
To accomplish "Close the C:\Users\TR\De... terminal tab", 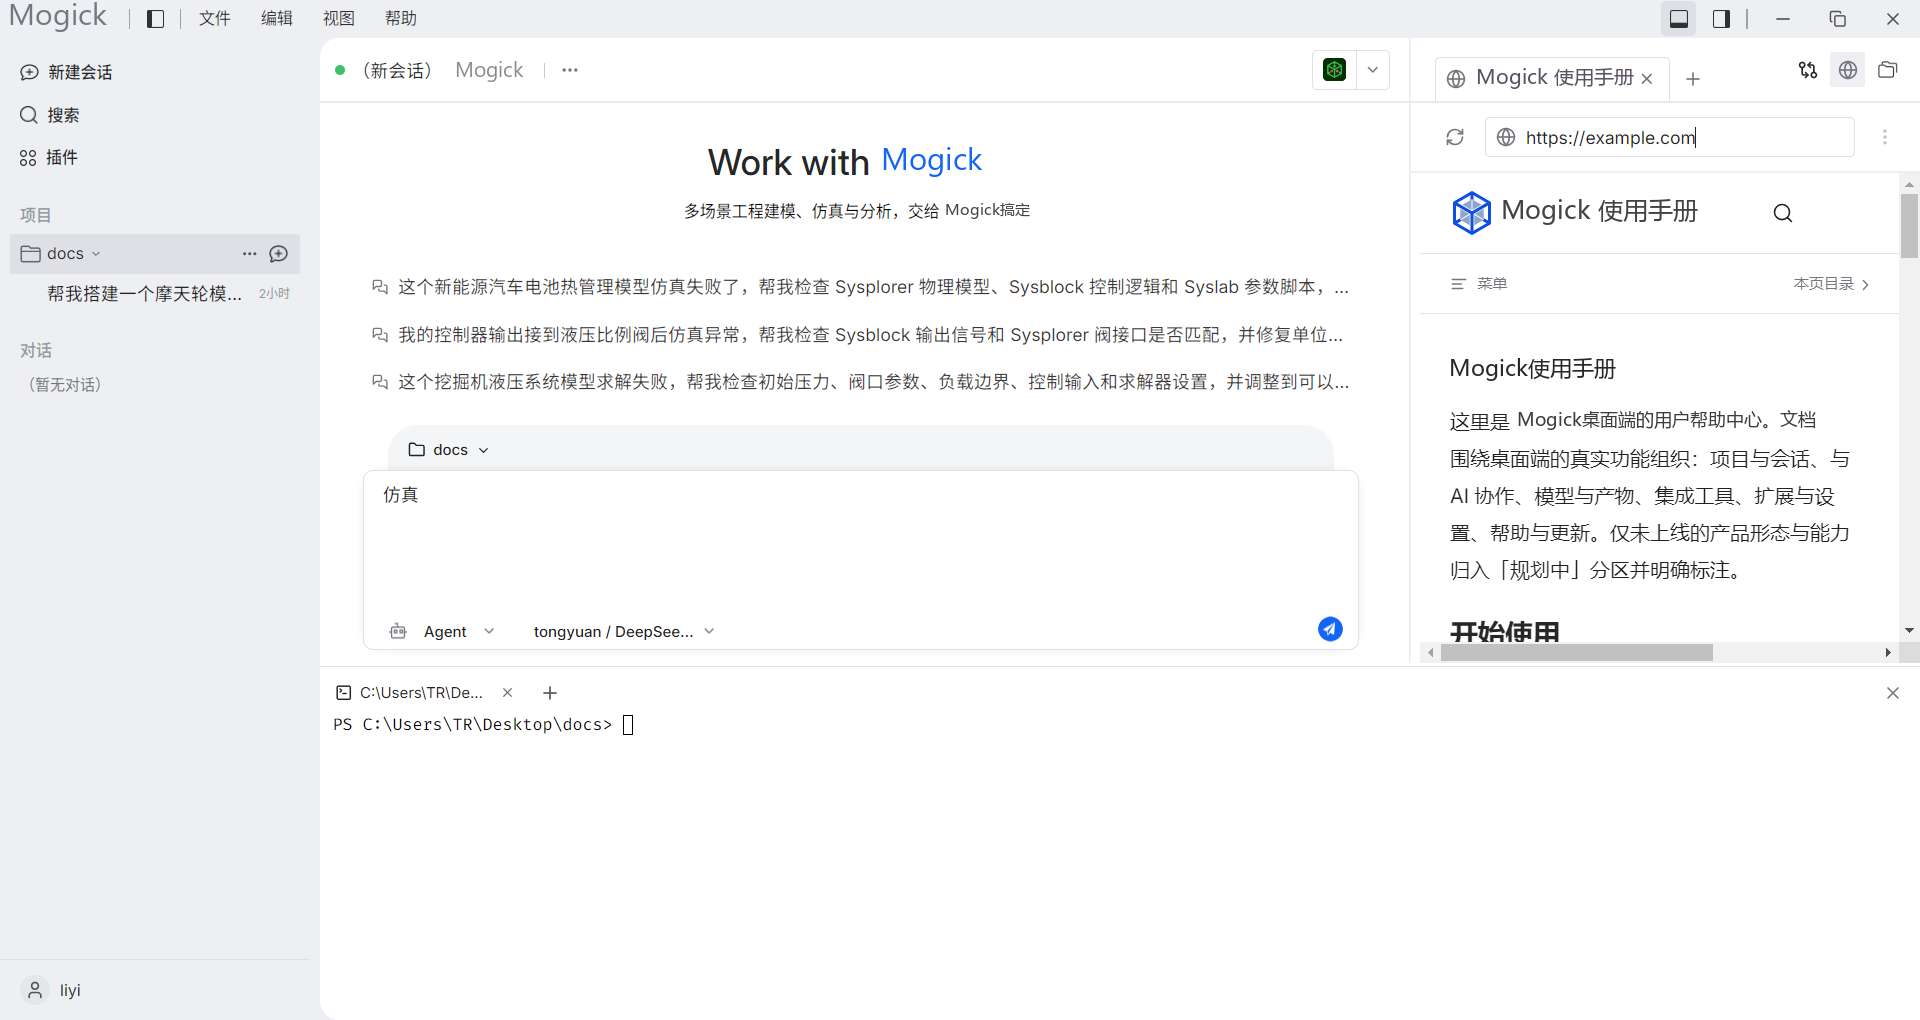I will click(x=507, y=692).
